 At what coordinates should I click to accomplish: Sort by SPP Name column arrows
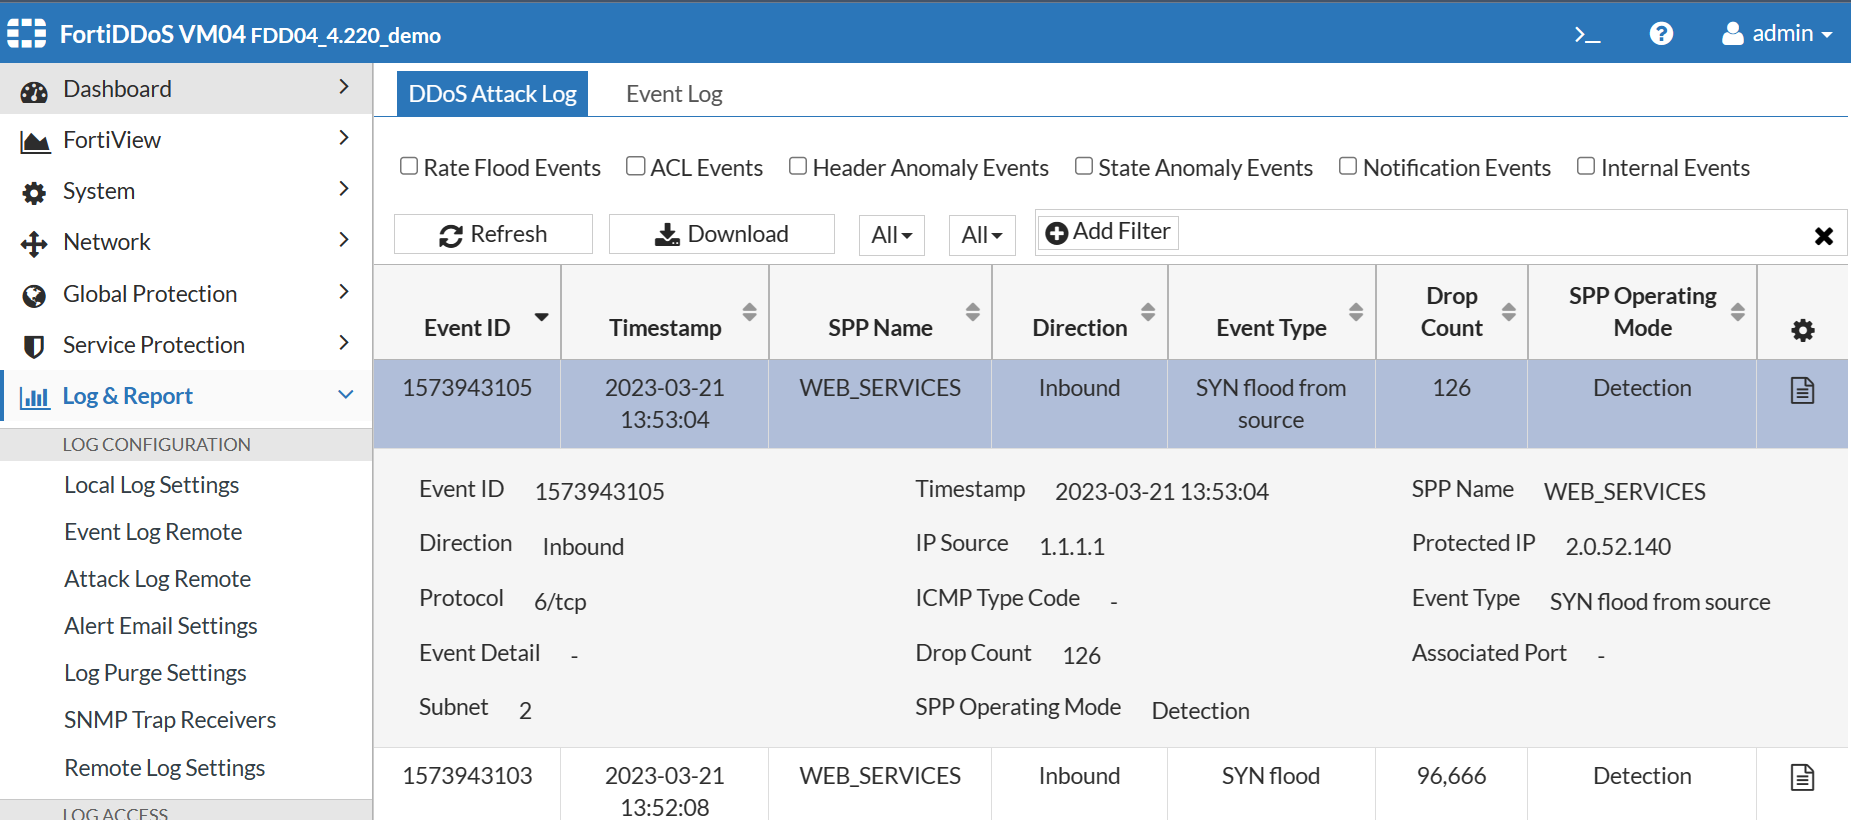pos(972,312)
